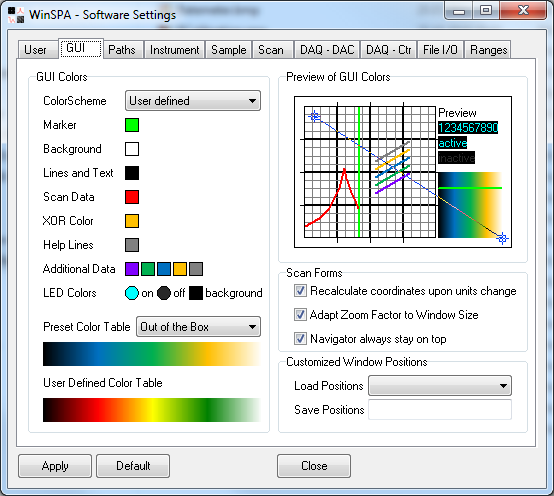Screen dimensions: 554x496
Task: Click the User Defined Color Table gradient
Action: pos(152,410)
